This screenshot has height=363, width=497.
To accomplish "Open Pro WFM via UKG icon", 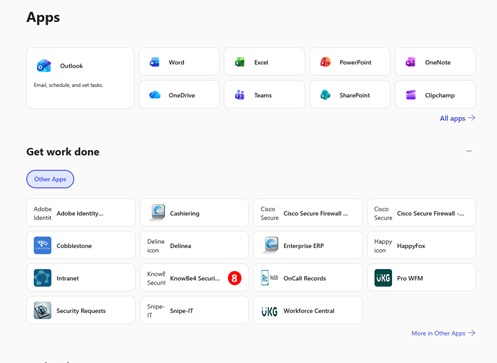I will point(383,278).
